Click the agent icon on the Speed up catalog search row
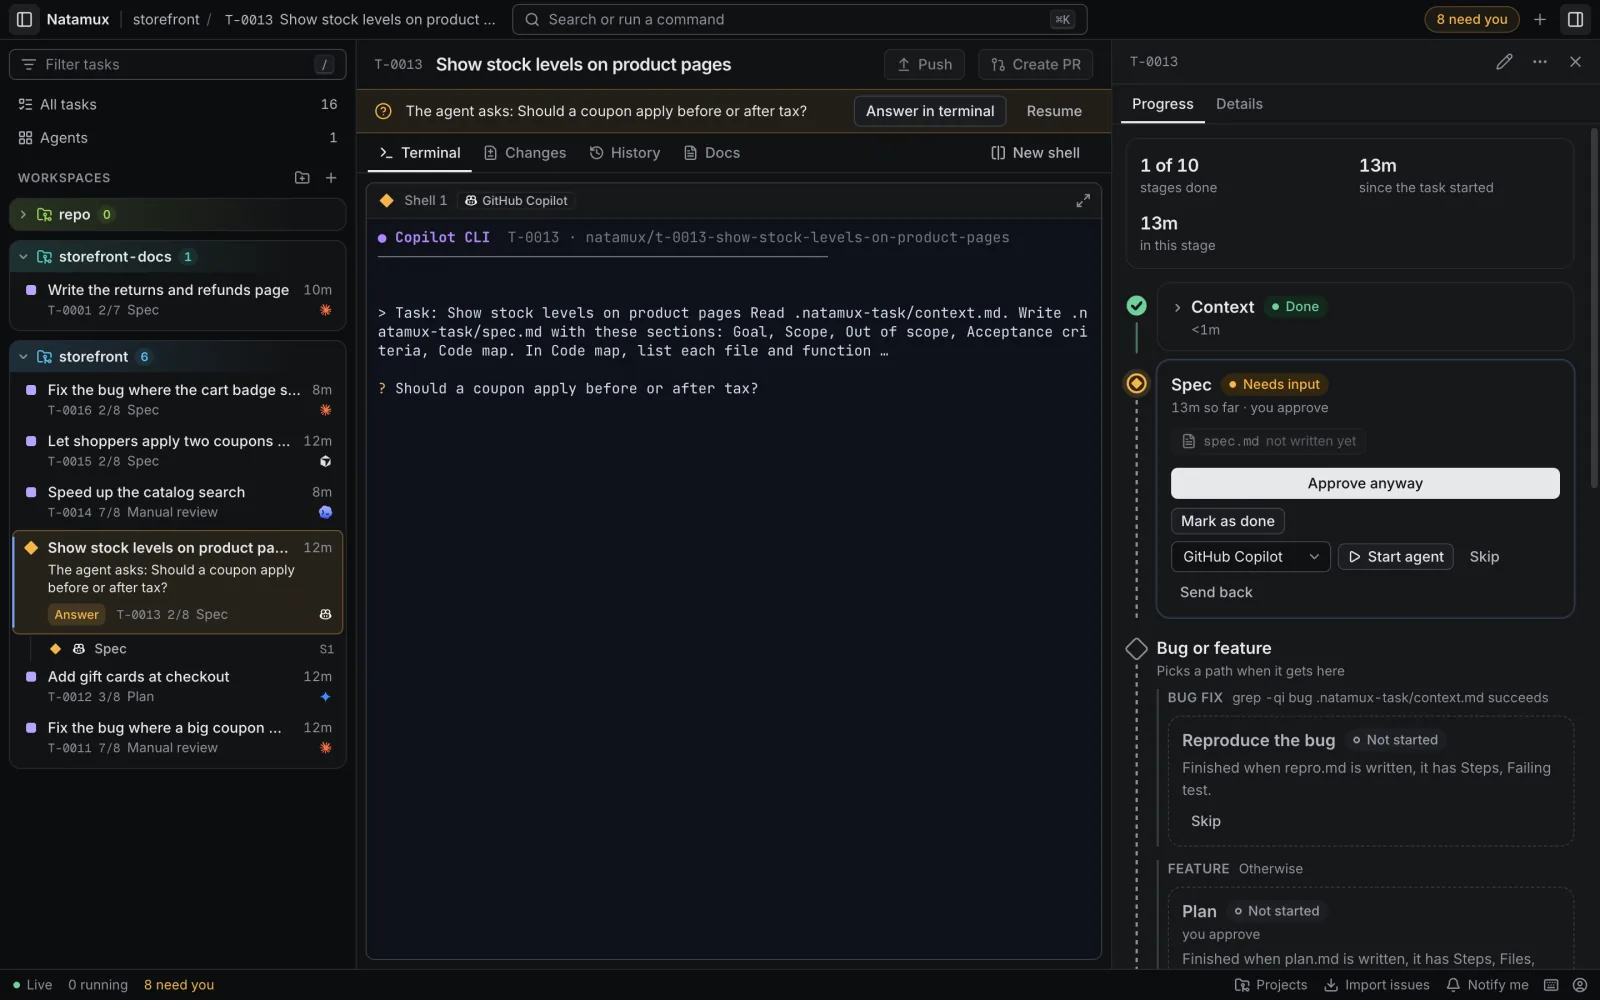This screenshot has width=1600, height=1000. pyautogui.click(x=325, y=513)
